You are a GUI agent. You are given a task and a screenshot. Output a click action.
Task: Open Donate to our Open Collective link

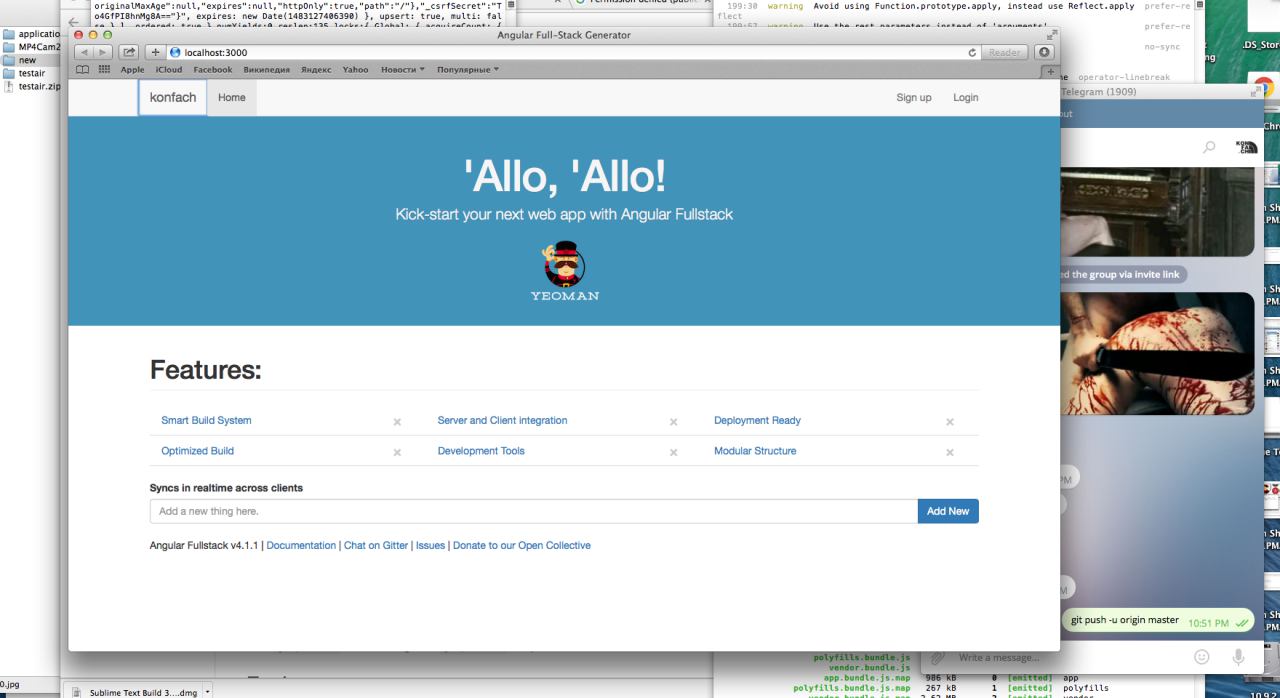[x=522, y=546]
